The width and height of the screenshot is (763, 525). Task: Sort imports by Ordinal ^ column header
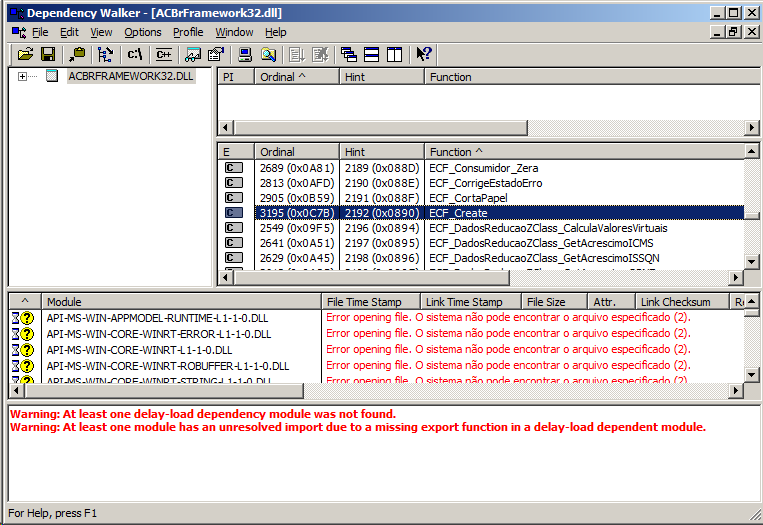click(x=297, y=77)
